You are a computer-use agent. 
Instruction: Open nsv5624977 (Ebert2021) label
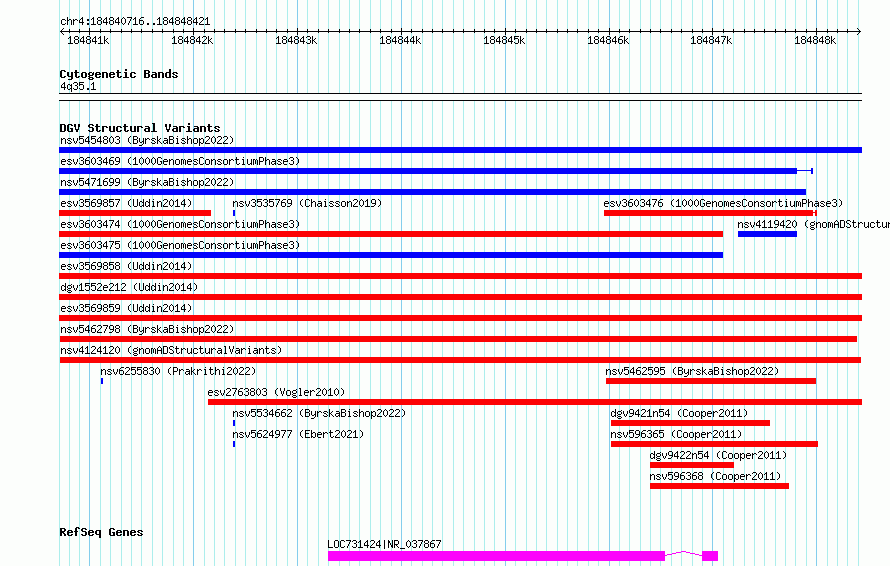(x=298, y=434)
